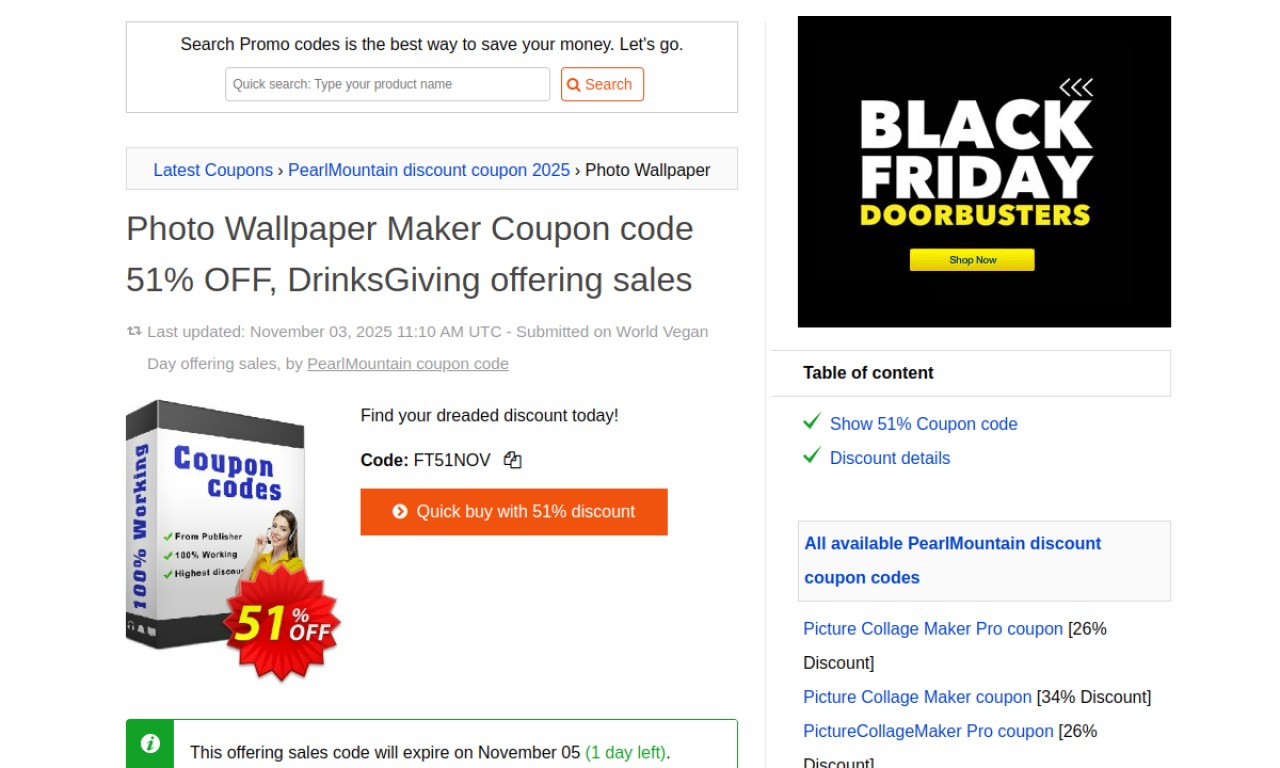Viewport: 1280px width, 768px height.
Task: Click the retweet icon beside Last updated
Action: 134,331
